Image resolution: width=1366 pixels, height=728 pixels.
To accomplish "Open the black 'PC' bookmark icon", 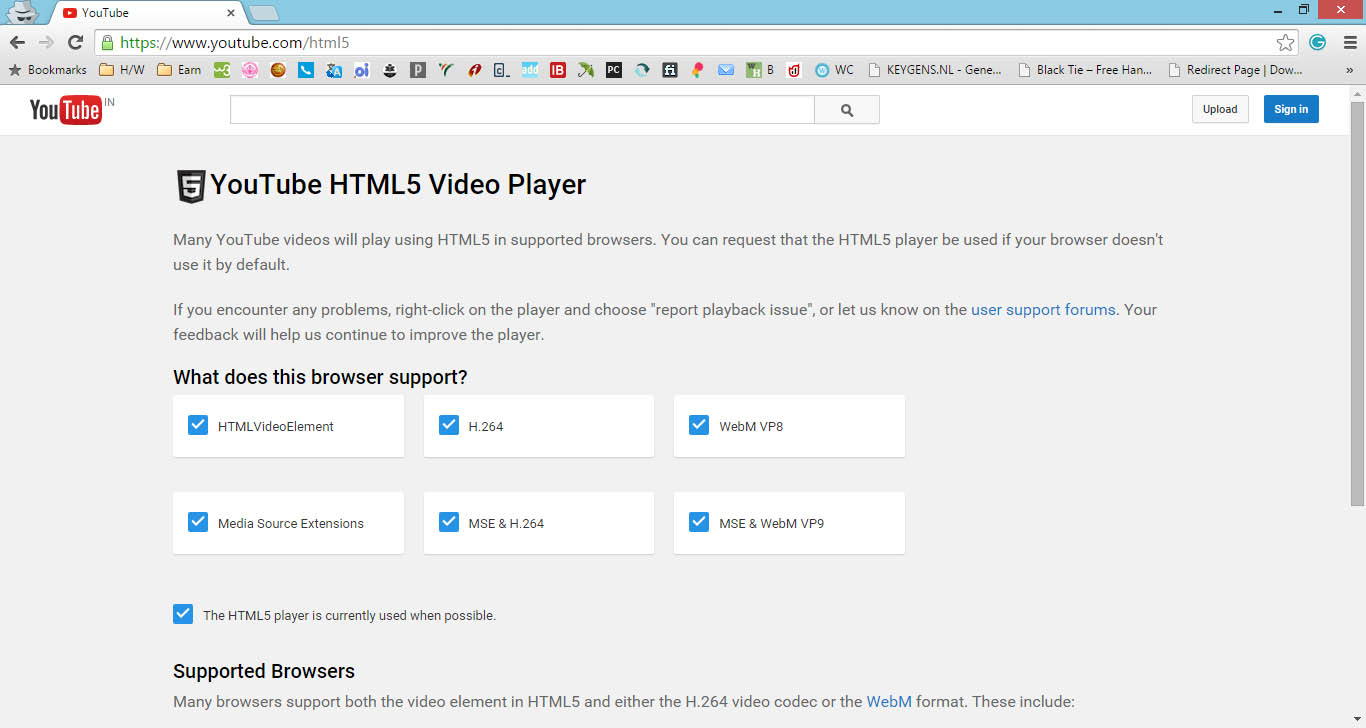I will pyautogui.click(x=614, y=70).
